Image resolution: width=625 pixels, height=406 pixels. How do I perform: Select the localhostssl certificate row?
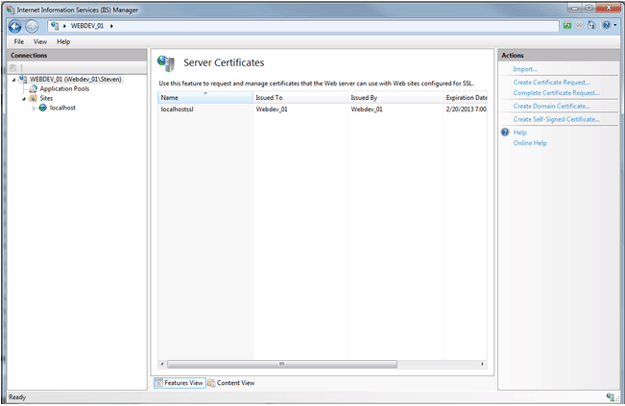322,109
